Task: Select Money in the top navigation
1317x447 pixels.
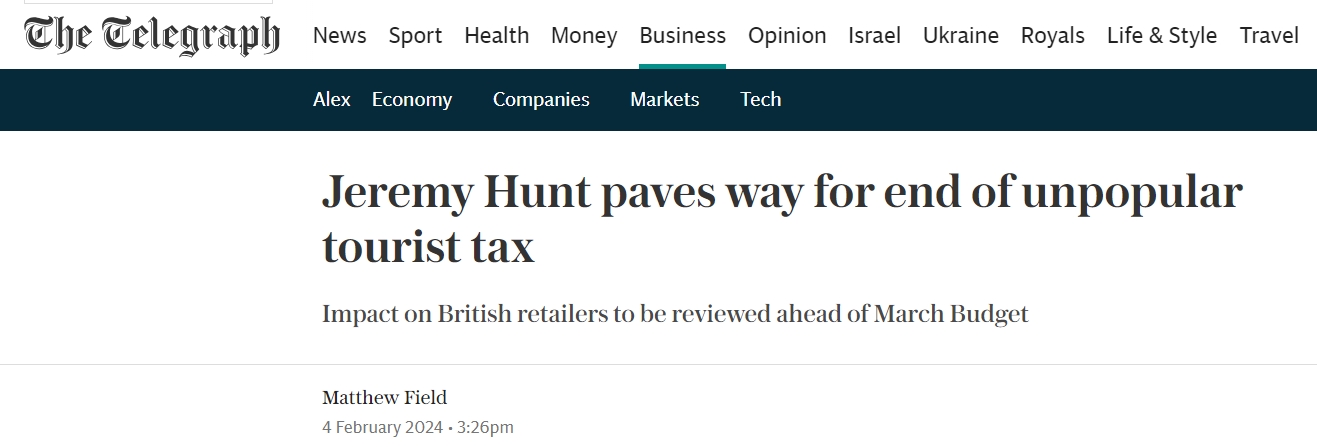Action: click(x=584, y=36)
